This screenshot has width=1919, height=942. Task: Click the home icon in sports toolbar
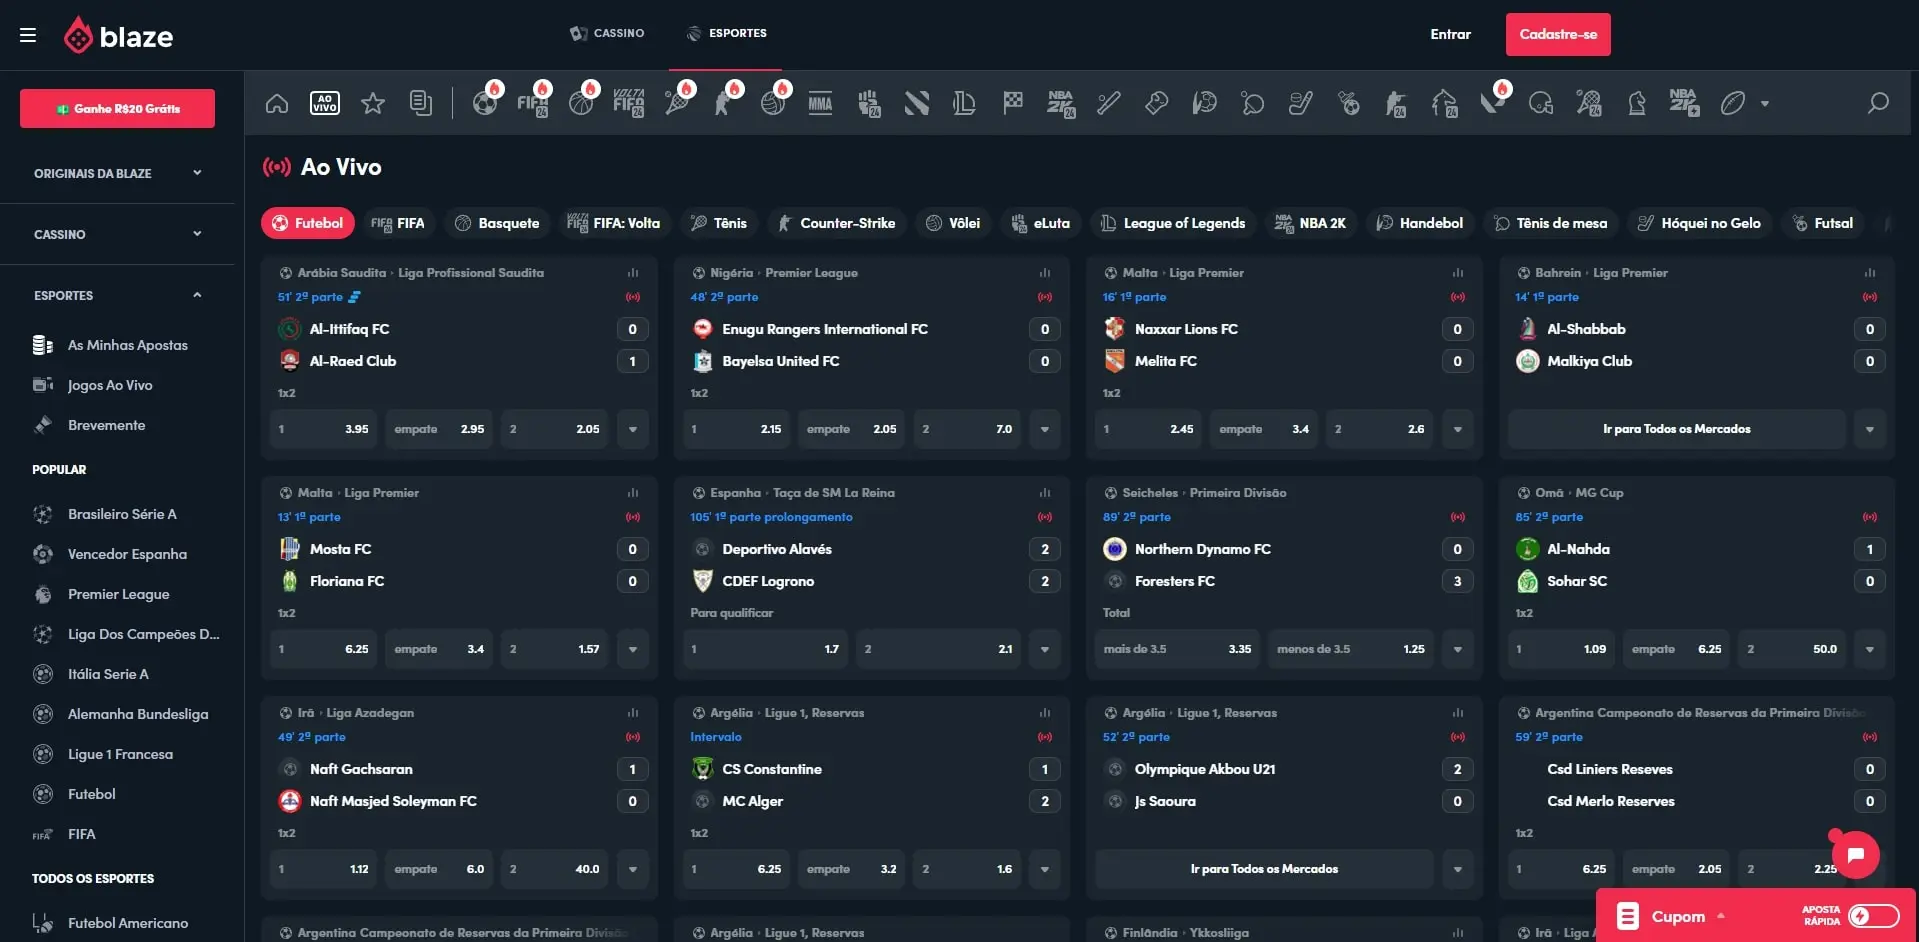[277, 103]
